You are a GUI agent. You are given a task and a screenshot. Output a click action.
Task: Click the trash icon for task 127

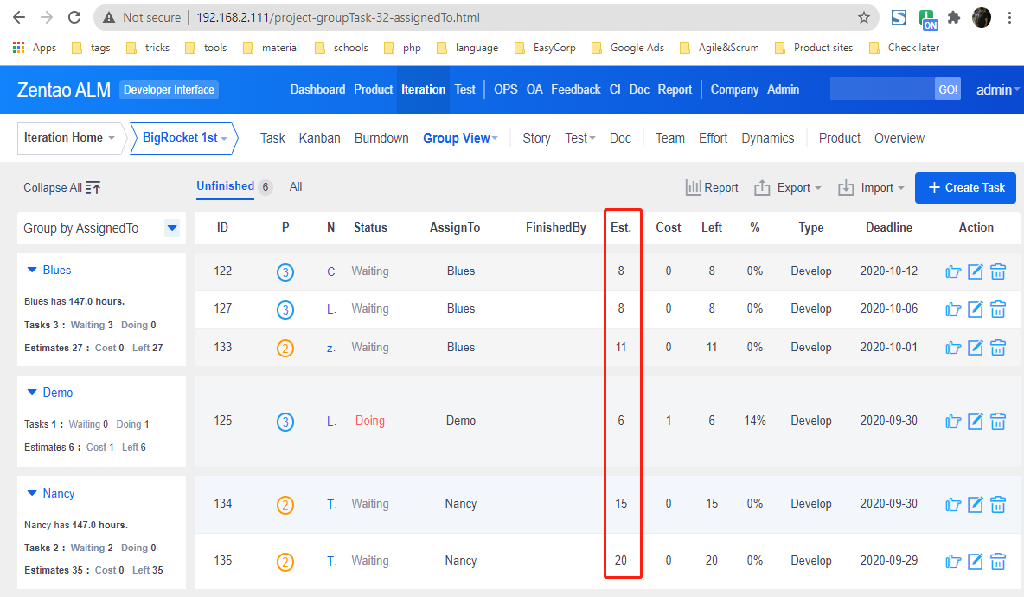click(997, 309)
